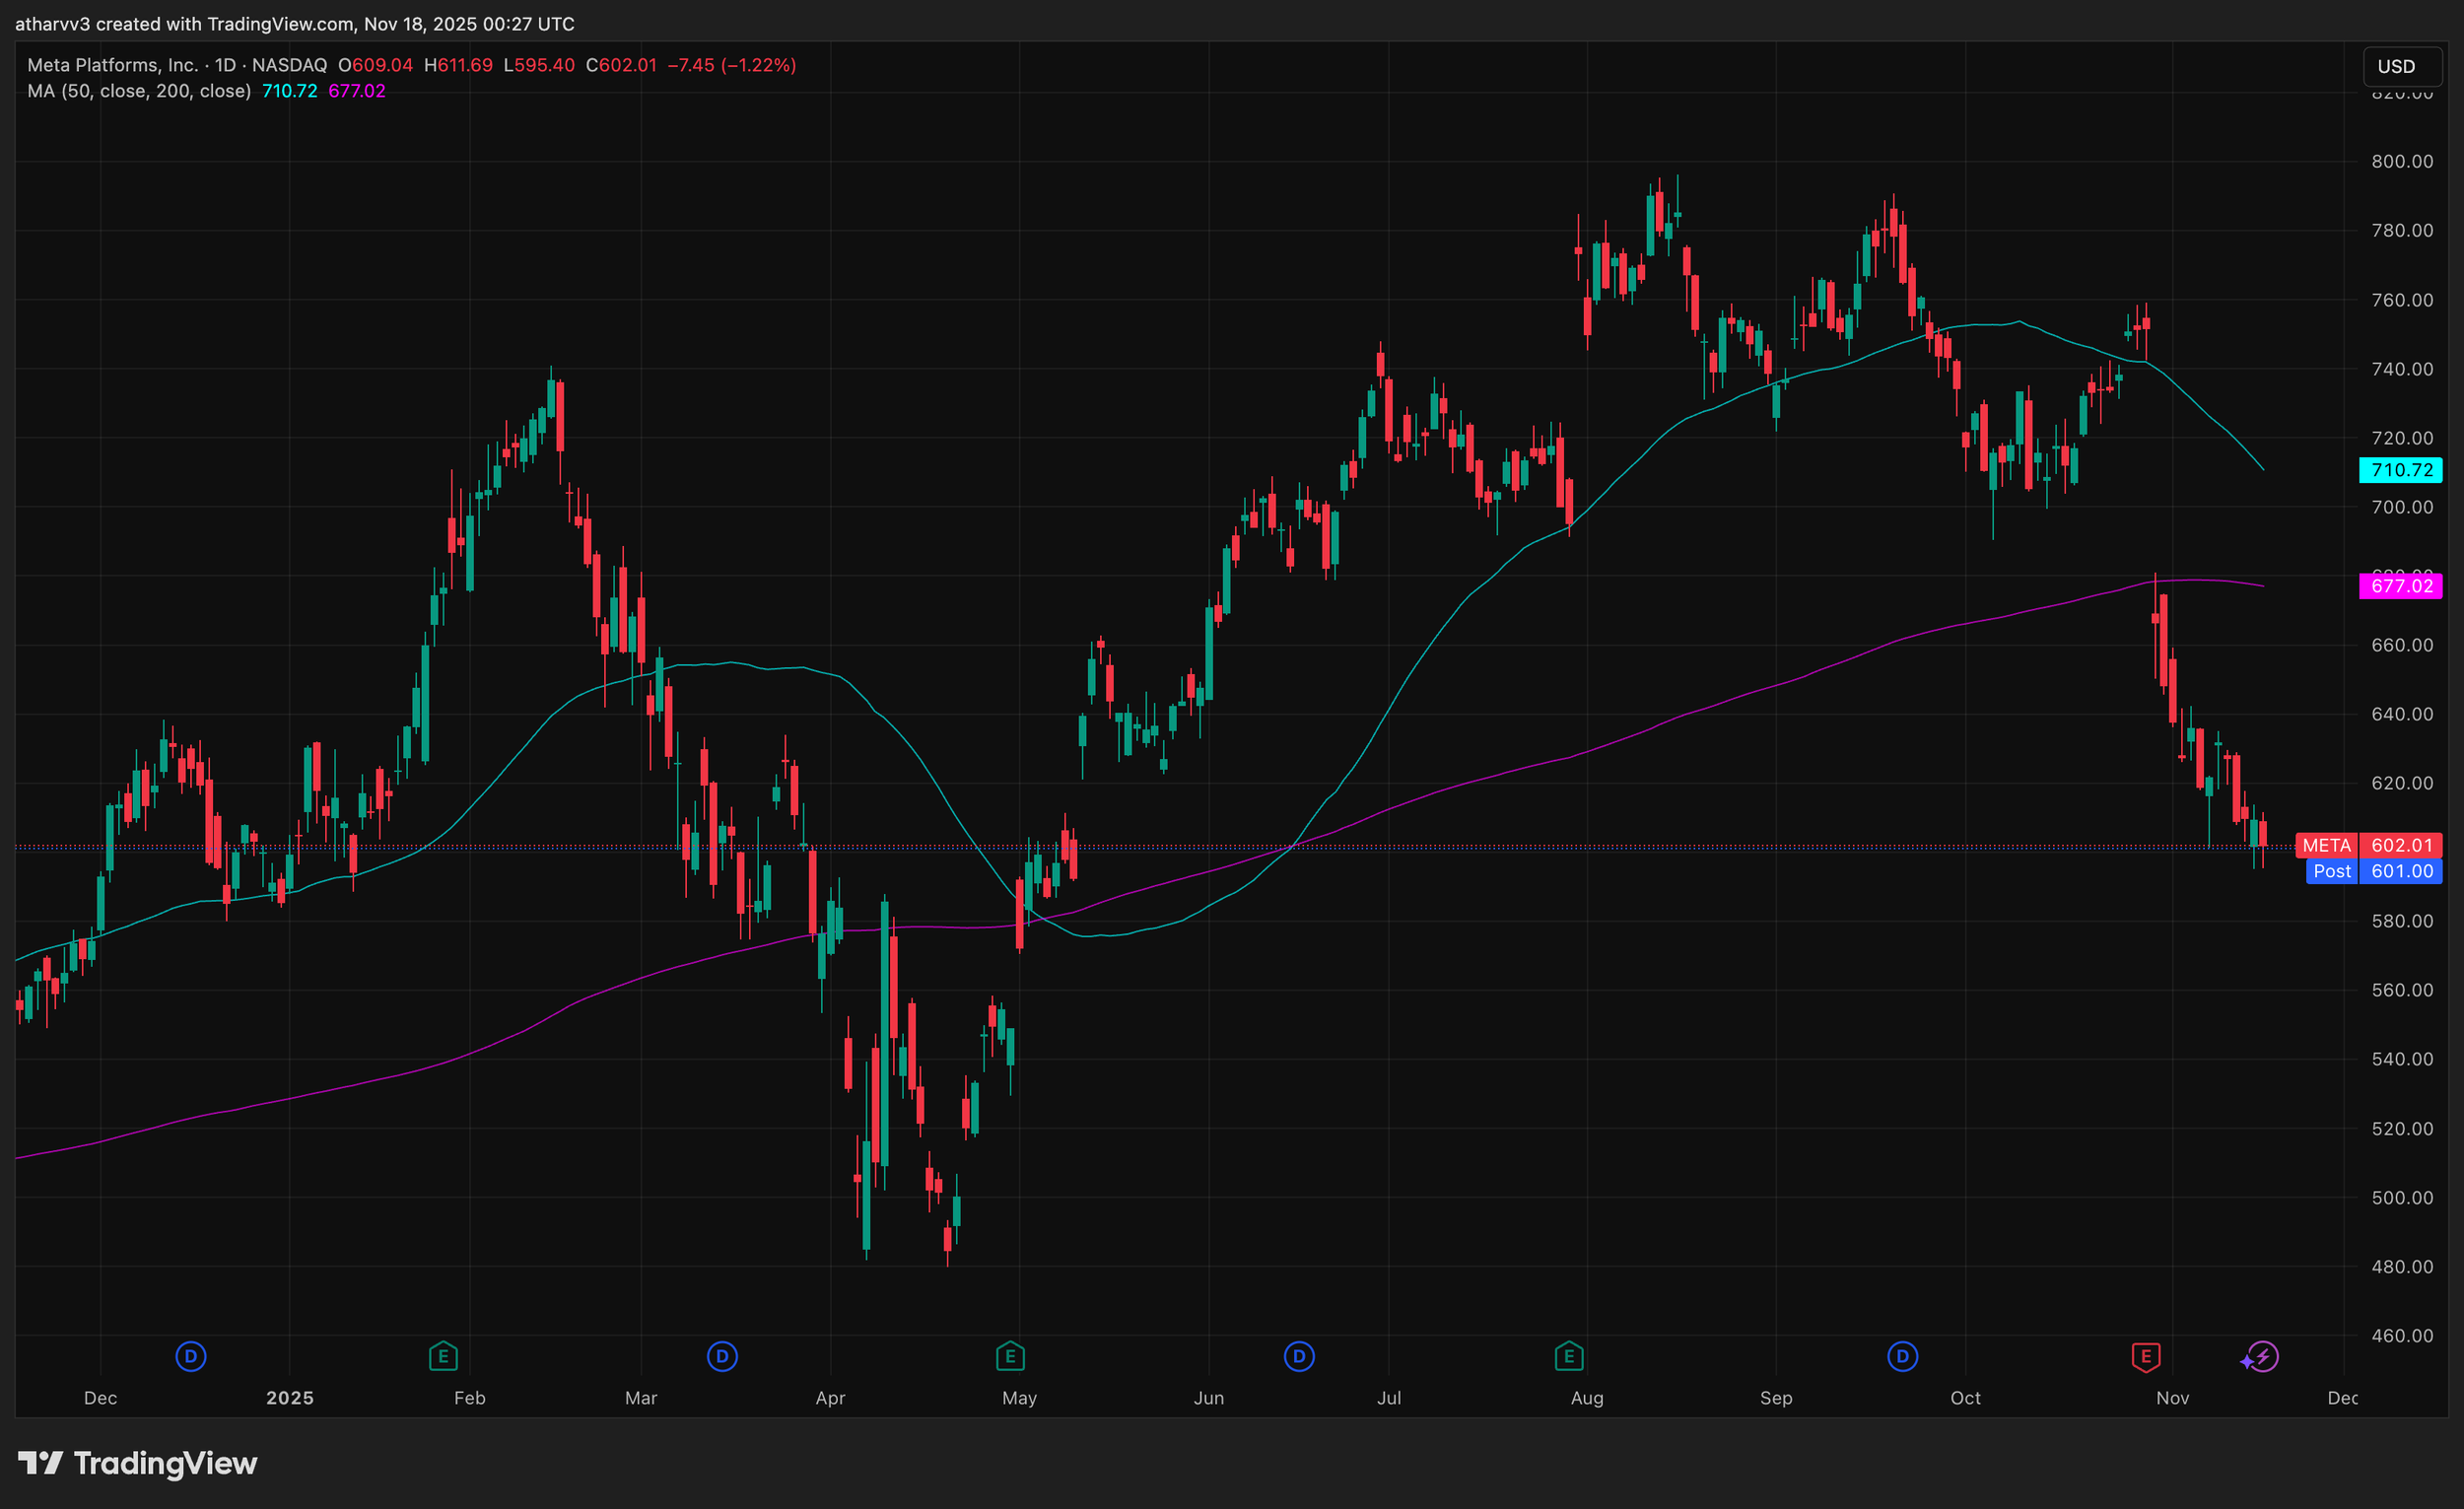This screenshot has height=1509, width=2464.
Task: Click the cyan 710.72 tag on the price axis
Action: 2401,470
